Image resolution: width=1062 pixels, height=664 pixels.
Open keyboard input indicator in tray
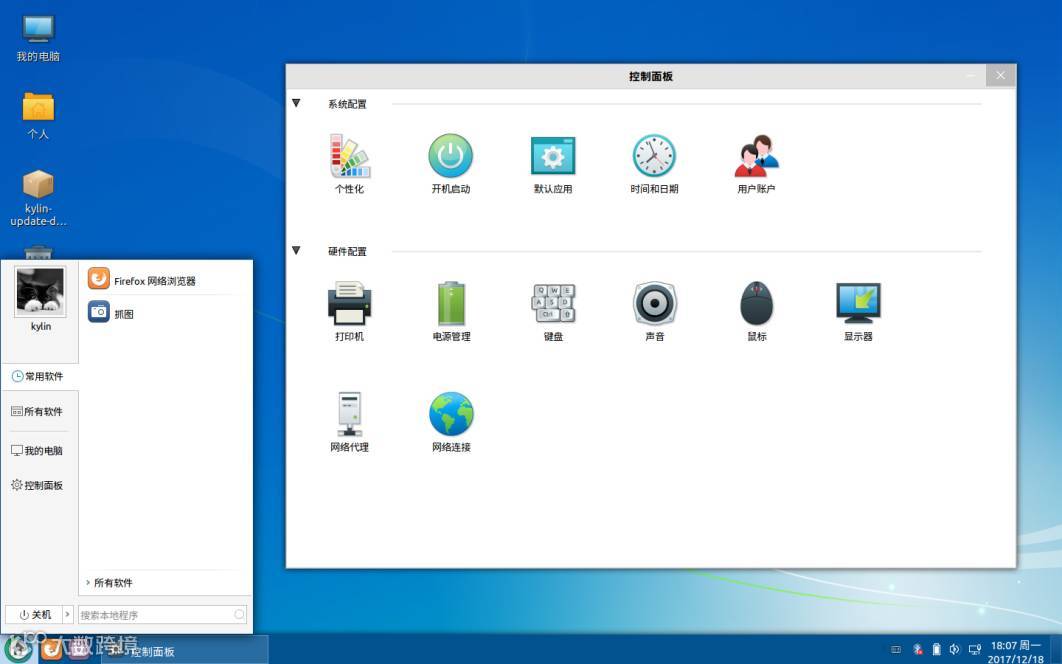[x=896, y=650]
